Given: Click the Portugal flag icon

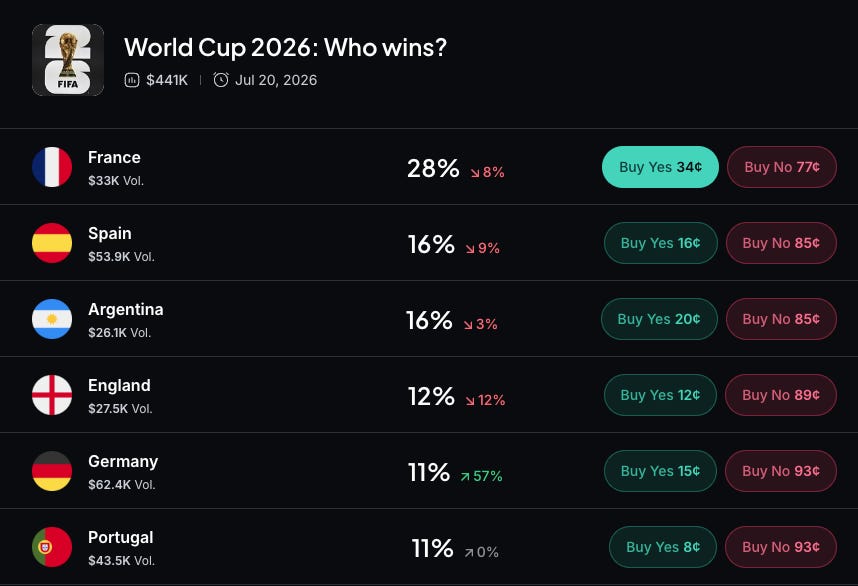Looking at the screenshot, I should [52, 547].
